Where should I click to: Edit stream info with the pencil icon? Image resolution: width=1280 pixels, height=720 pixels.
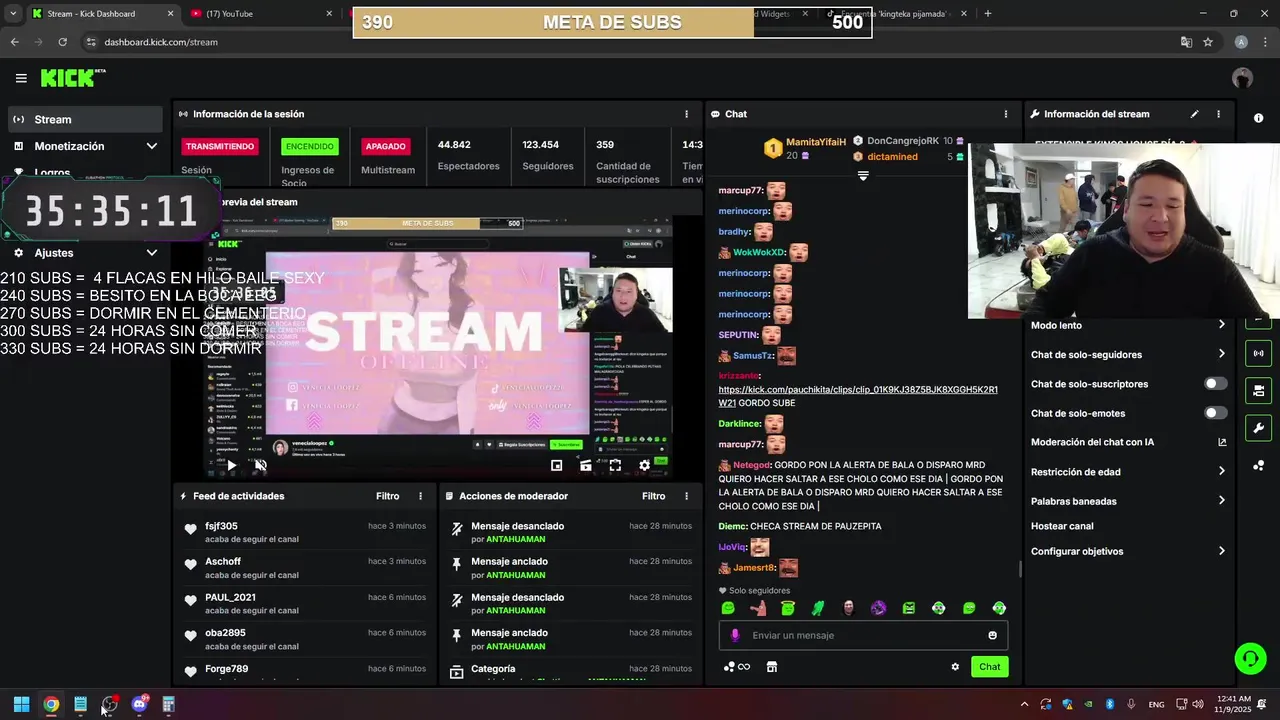pos(1194,114)
